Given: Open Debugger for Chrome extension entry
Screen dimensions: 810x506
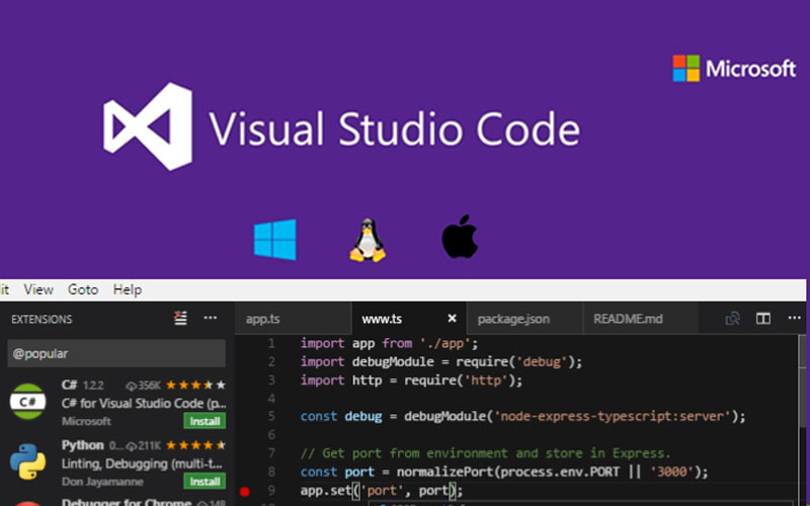Looking at the screenshot, I should pos(127,502).
